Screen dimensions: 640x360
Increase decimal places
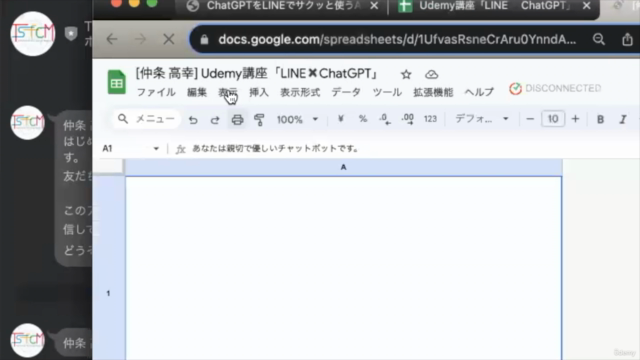pyautogui.click(x=407, y=119)
